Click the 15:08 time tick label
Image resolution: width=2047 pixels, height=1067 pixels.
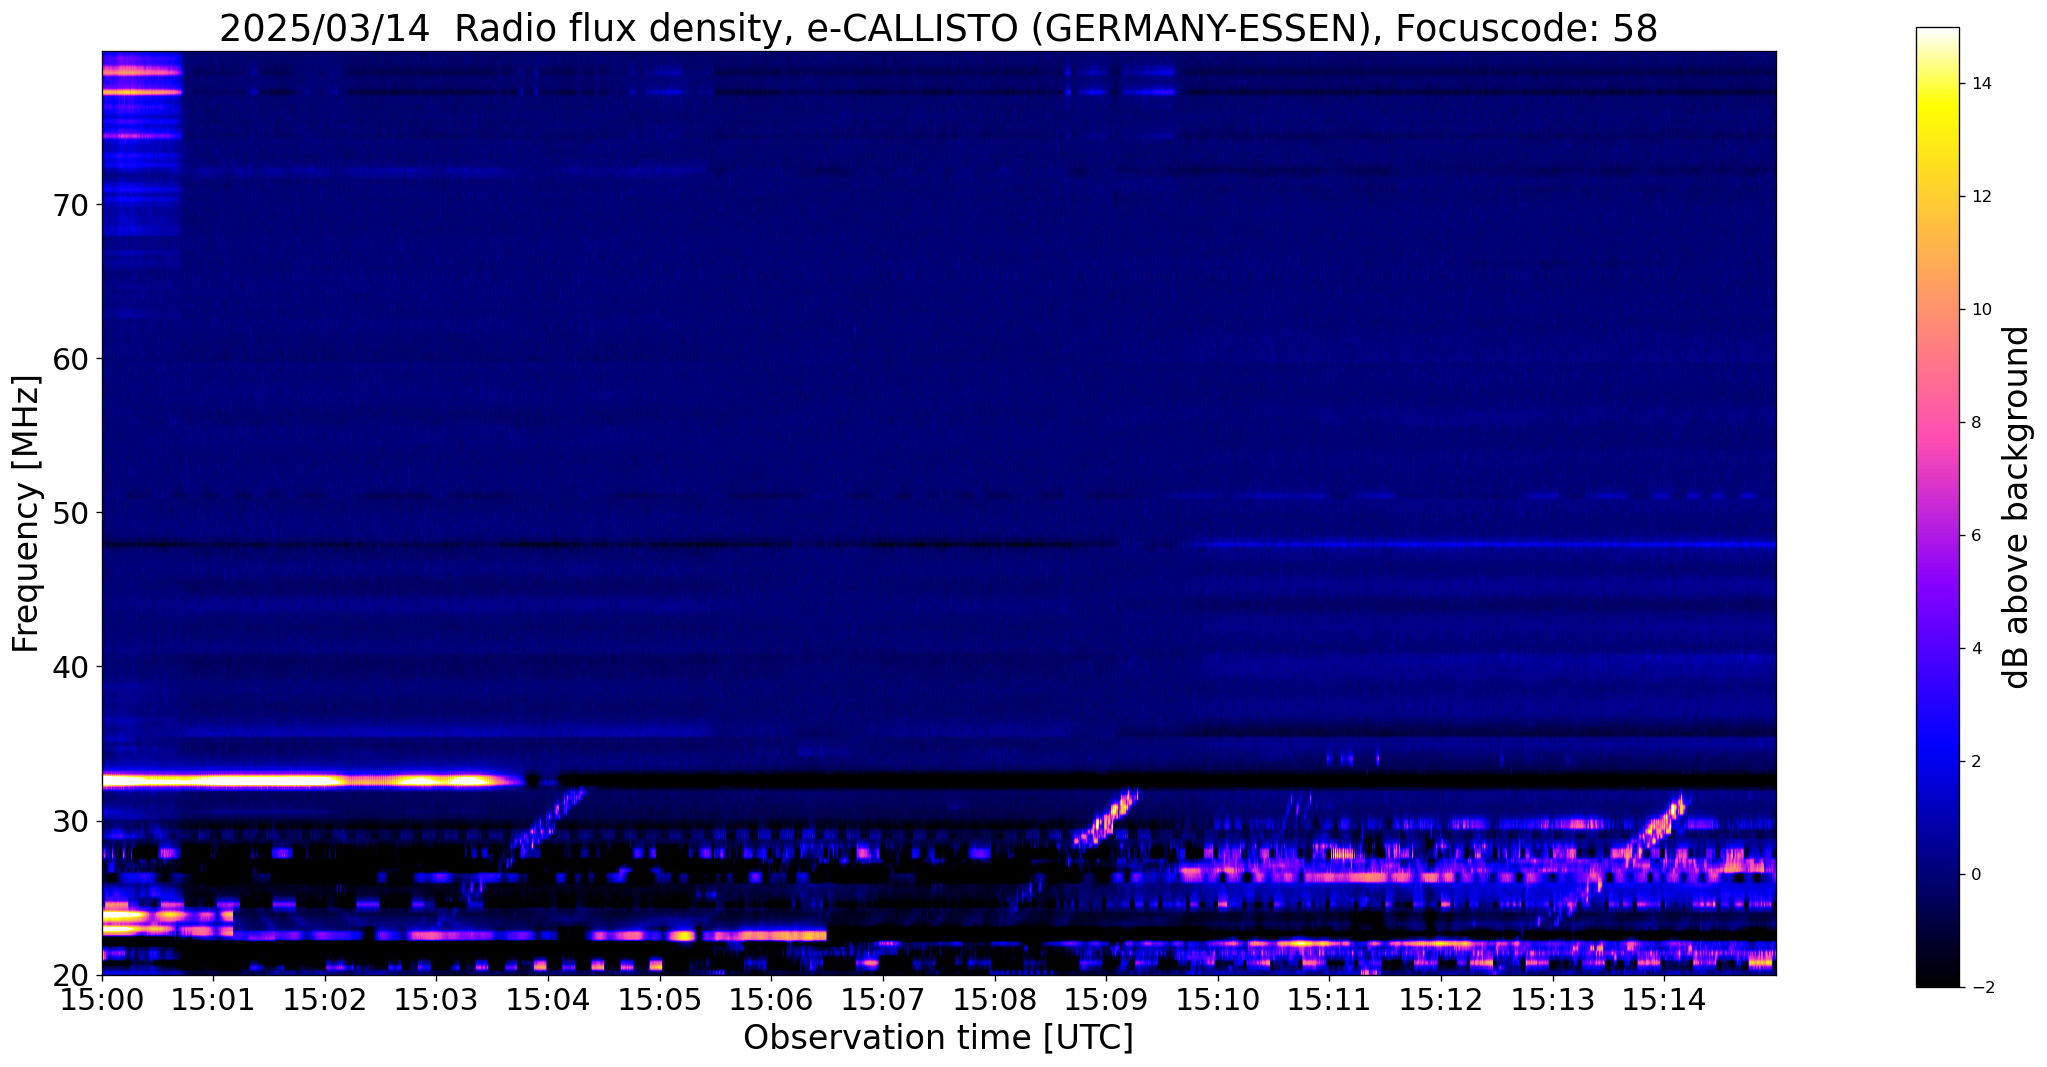[995, 1000]
